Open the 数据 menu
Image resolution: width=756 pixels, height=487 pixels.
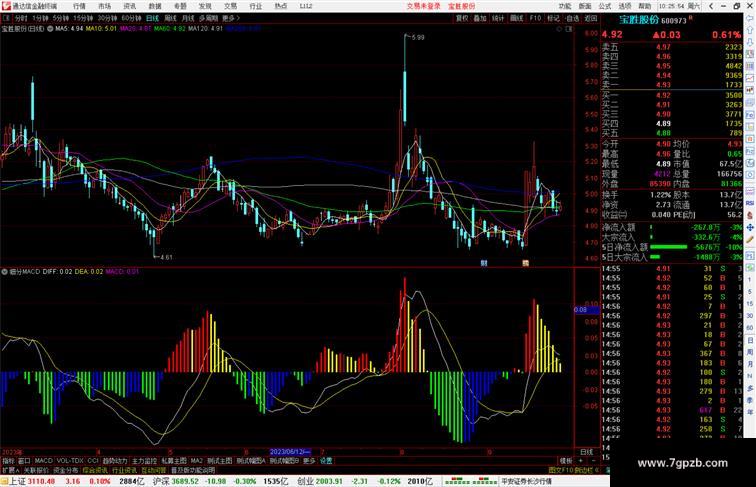coord(155,6)
